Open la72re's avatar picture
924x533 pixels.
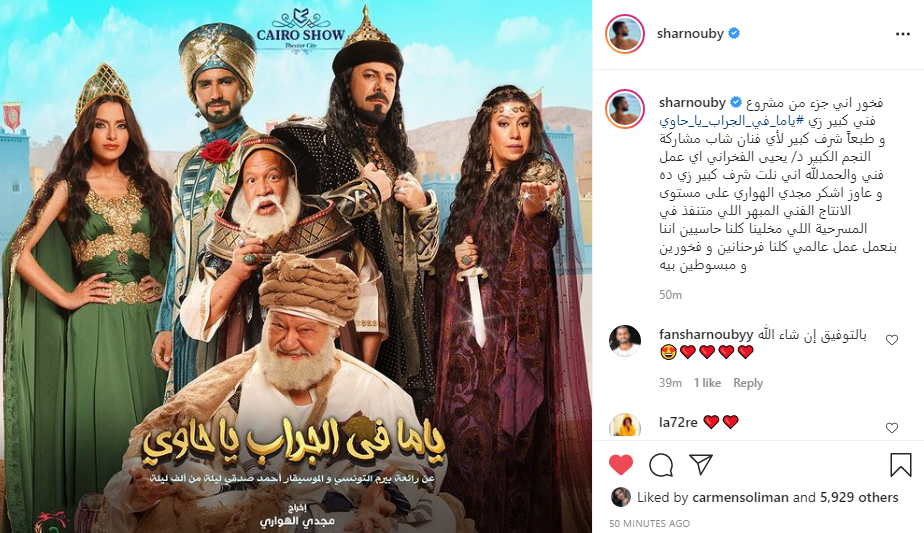coord(625,425)
